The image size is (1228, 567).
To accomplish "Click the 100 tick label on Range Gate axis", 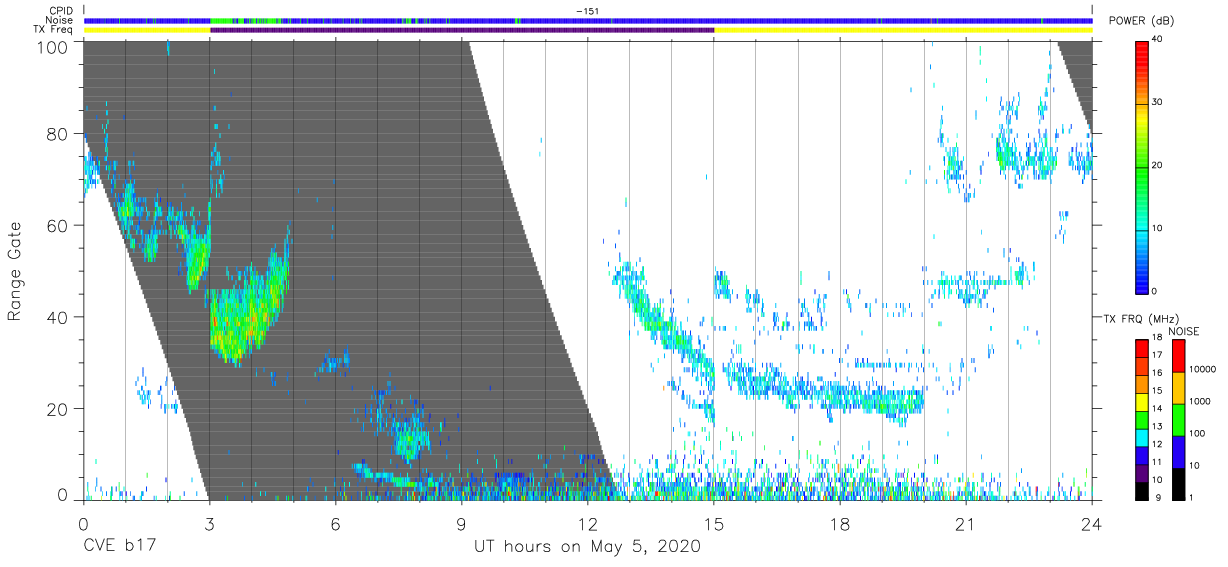I will tap(51, 46).
